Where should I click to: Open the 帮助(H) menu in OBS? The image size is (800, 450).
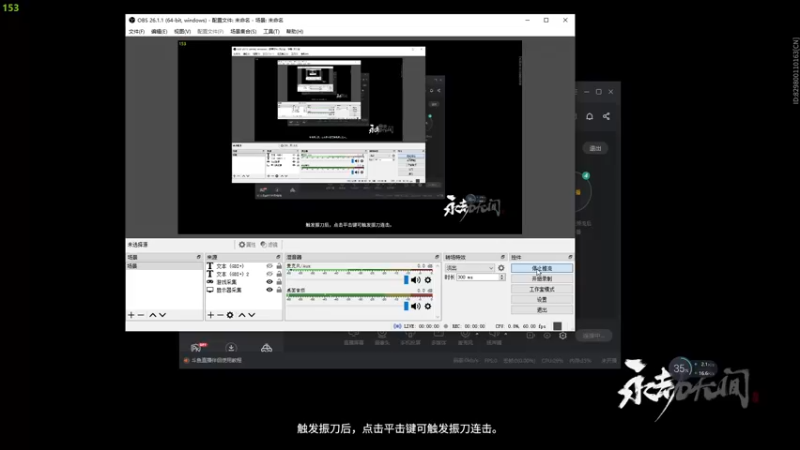tap(294, 32)
